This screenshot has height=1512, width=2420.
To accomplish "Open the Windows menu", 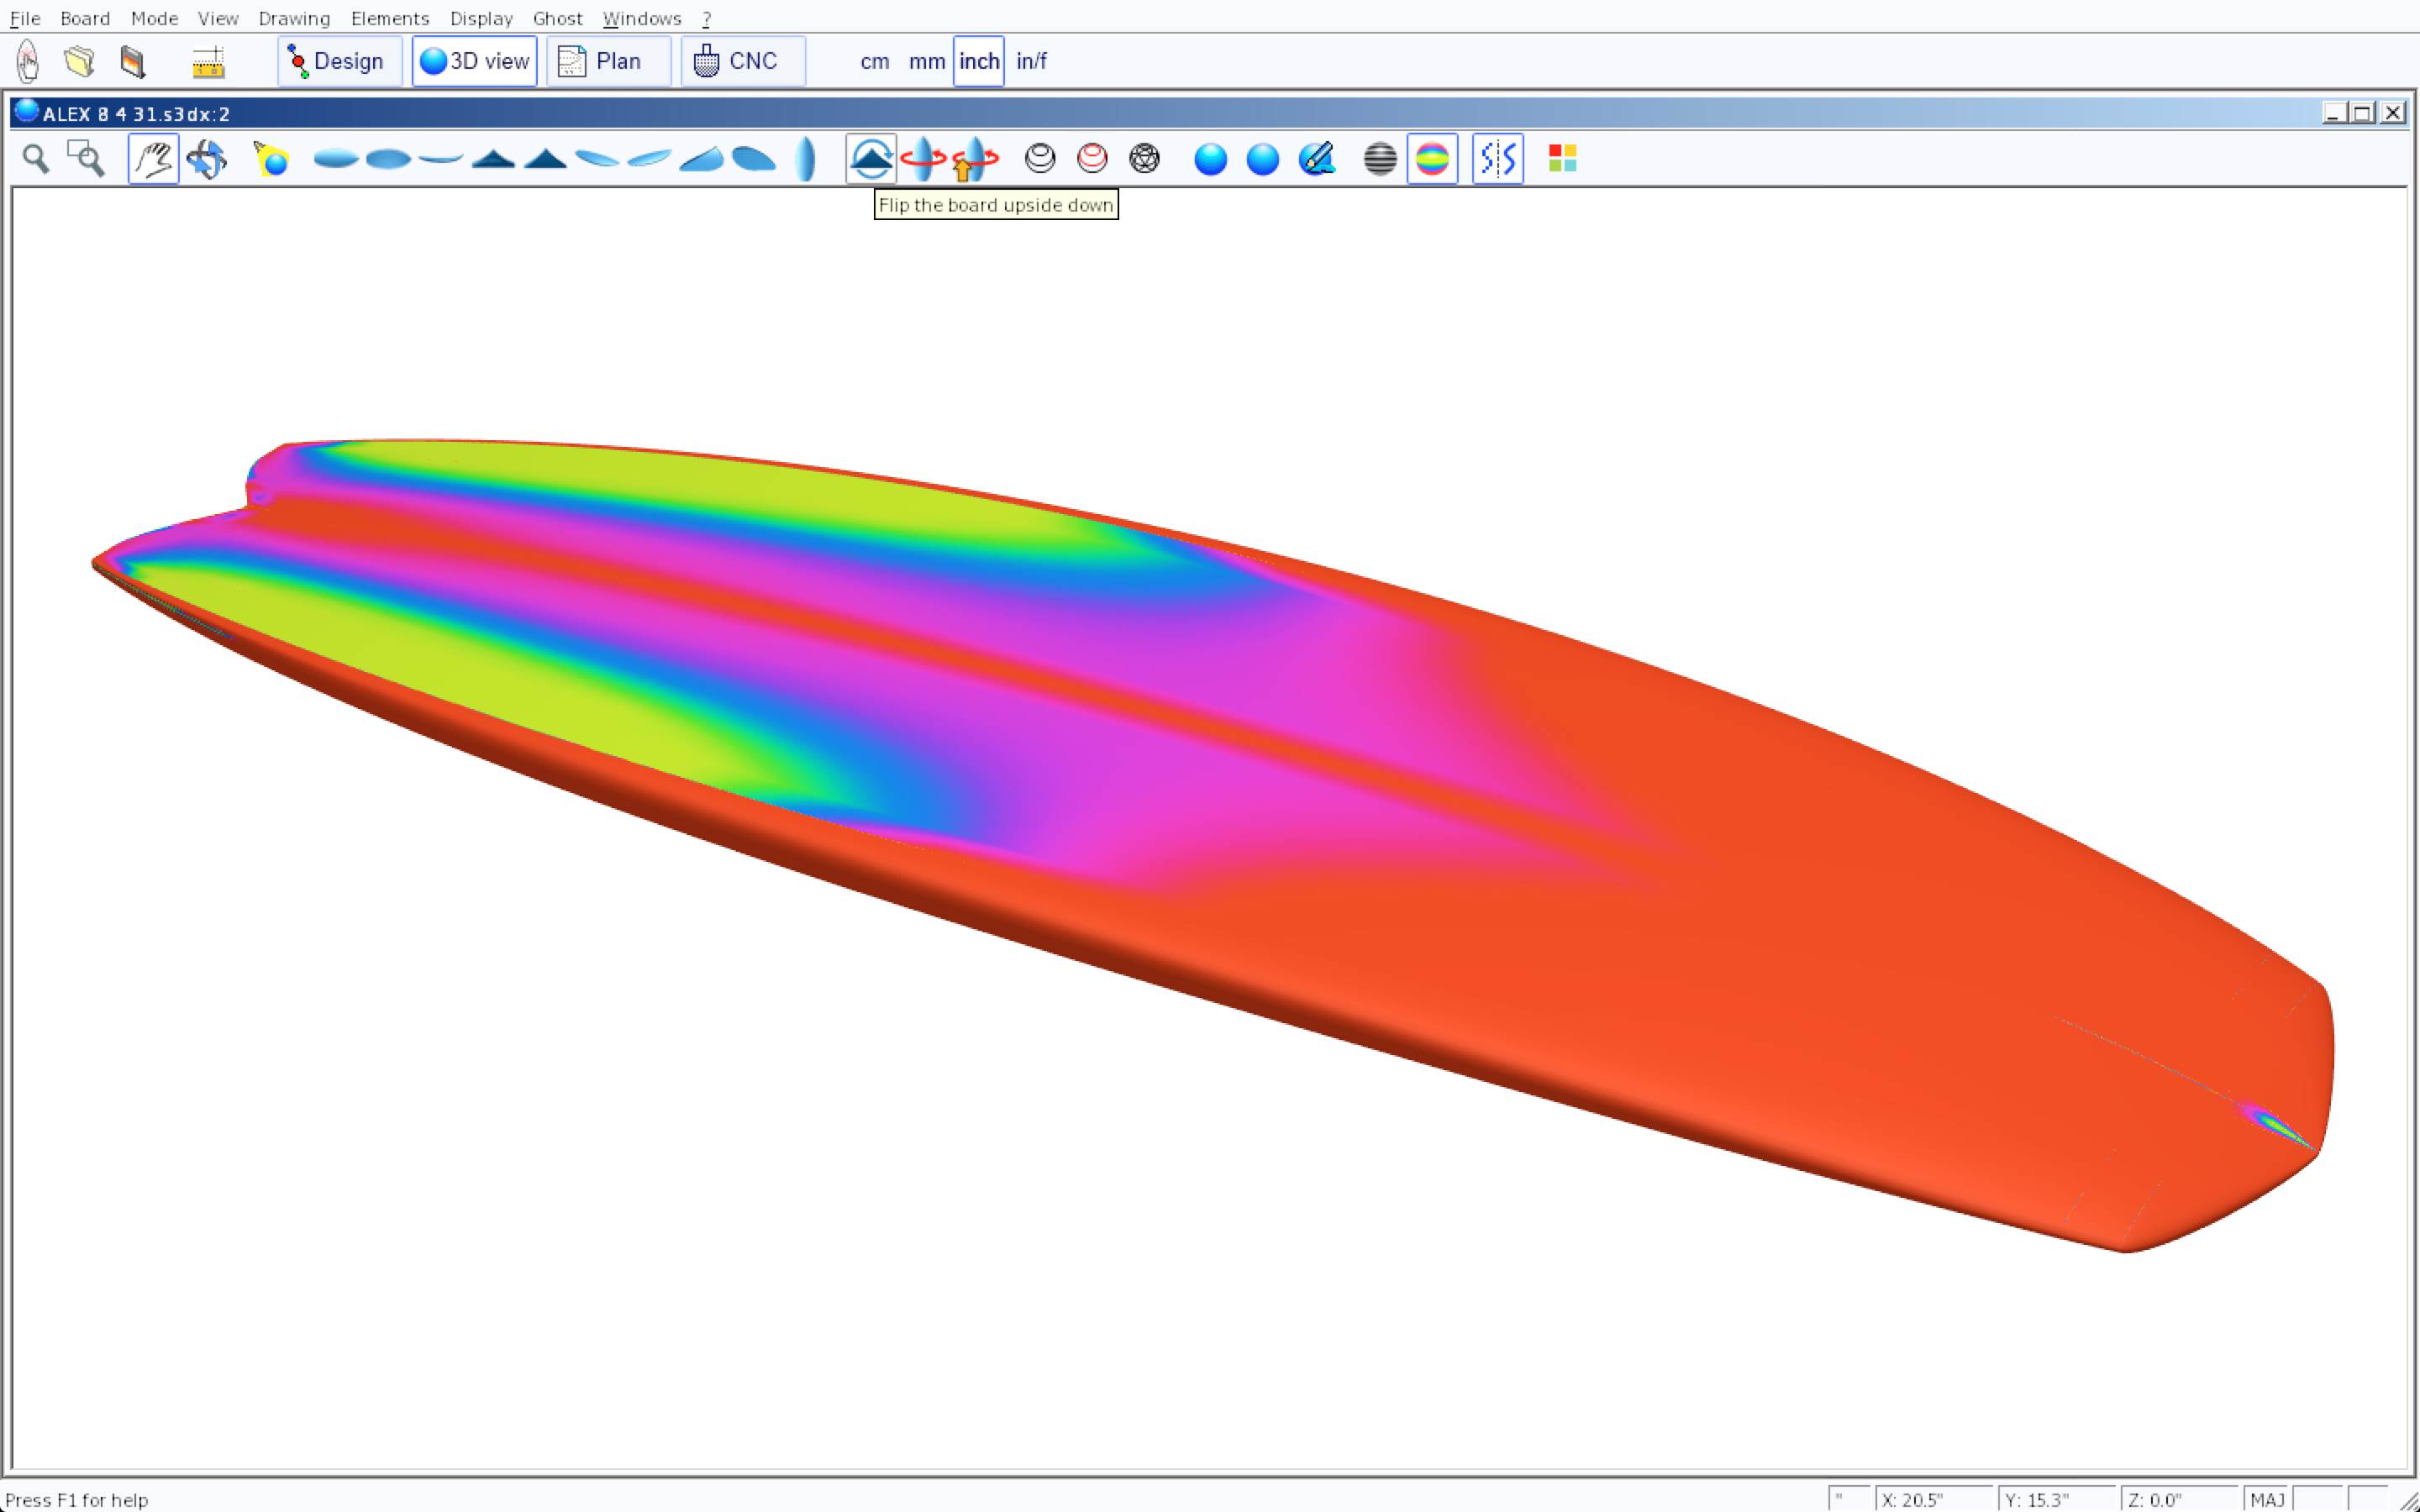I will tap(641, 18).
